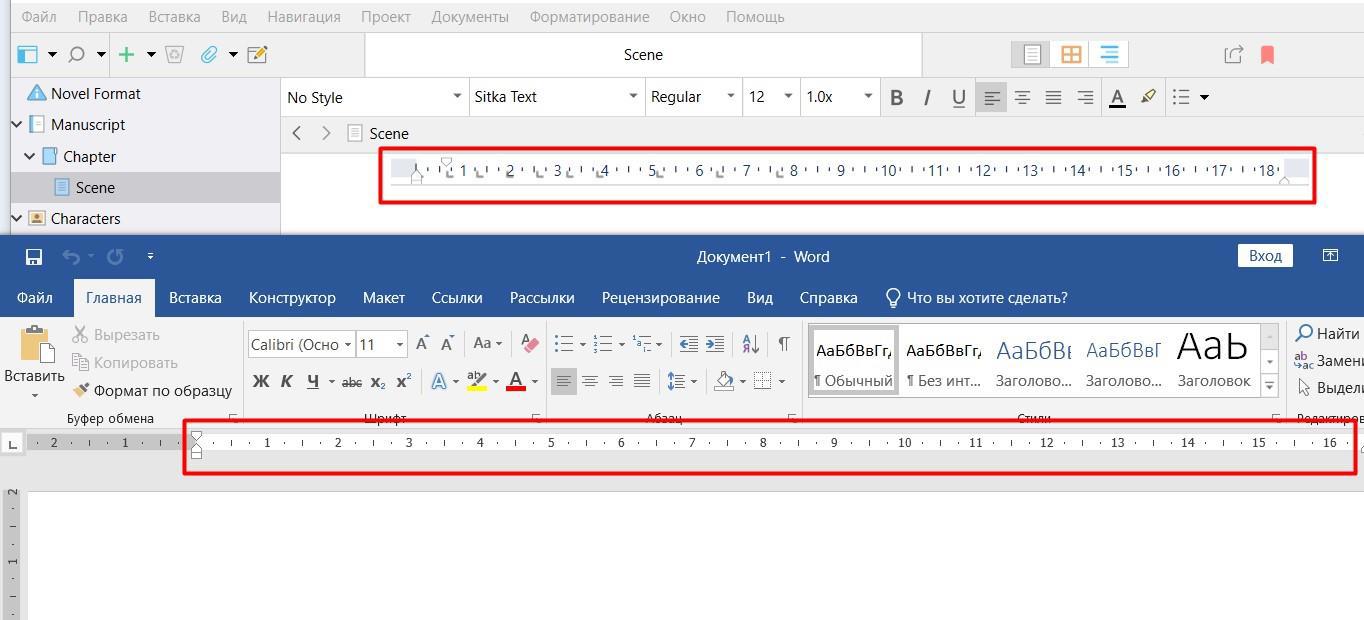Click increase indent in Word ribbon
Screen dimensions: 1364x620
click(715, 344)
